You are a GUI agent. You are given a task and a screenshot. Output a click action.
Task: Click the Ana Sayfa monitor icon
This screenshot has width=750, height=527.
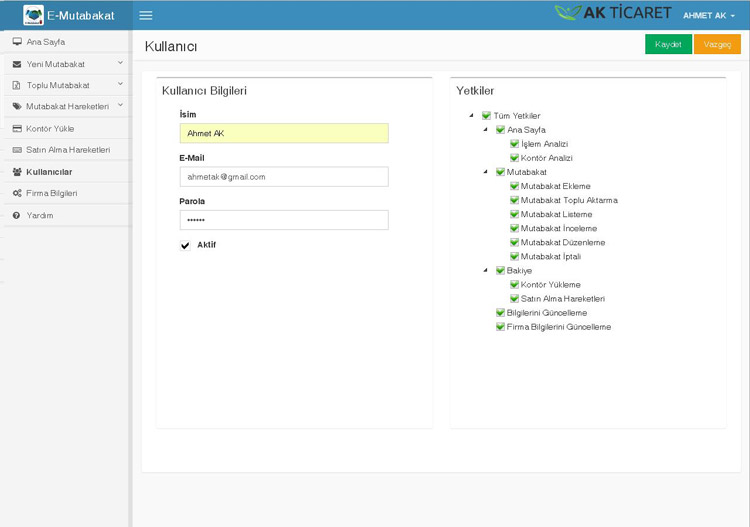coord(17,42)
